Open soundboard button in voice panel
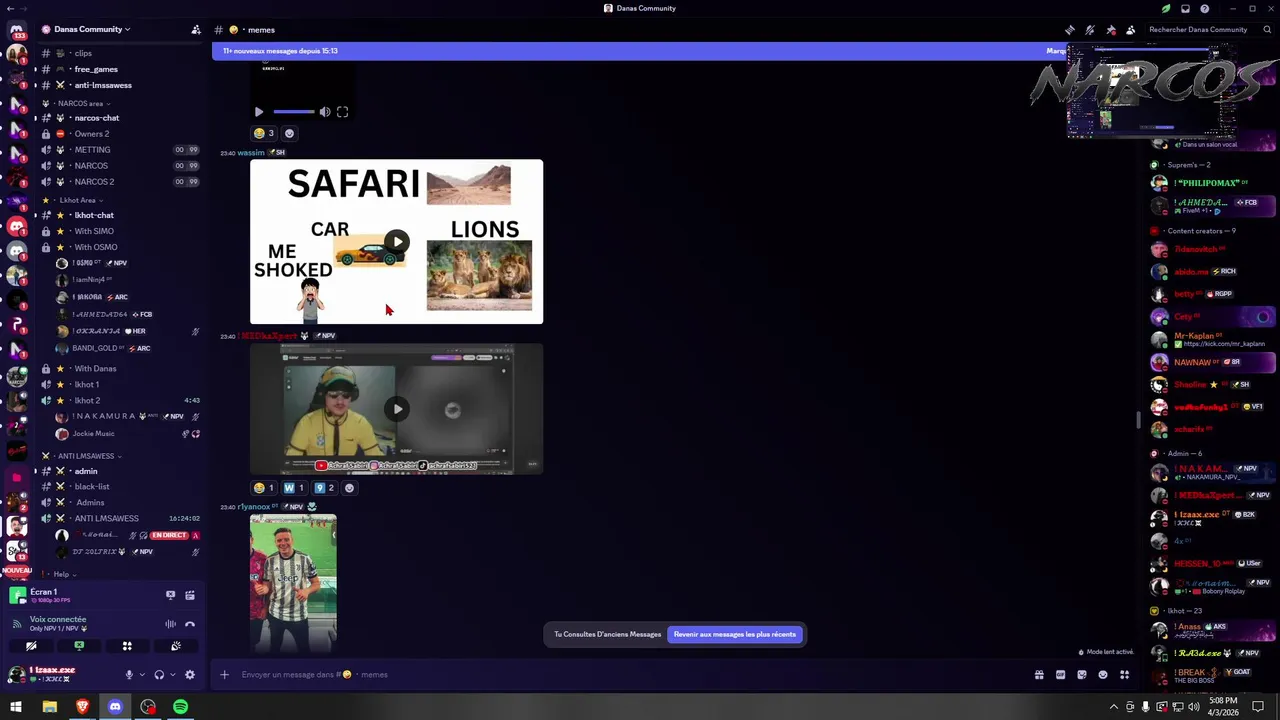Viewport: 1280px width, 720px height. pos(176,646)
